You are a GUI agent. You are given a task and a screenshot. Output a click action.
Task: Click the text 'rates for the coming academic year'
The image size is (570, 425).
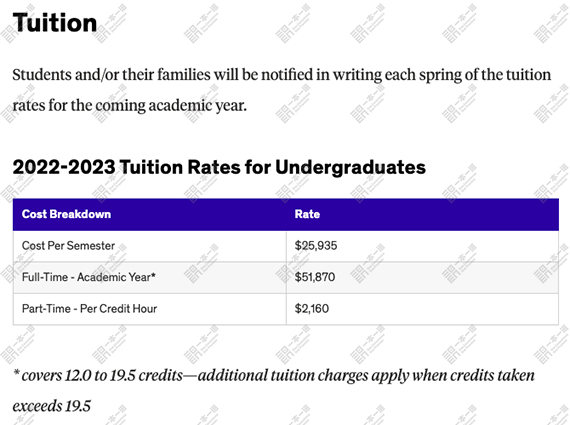pos(130,106)
